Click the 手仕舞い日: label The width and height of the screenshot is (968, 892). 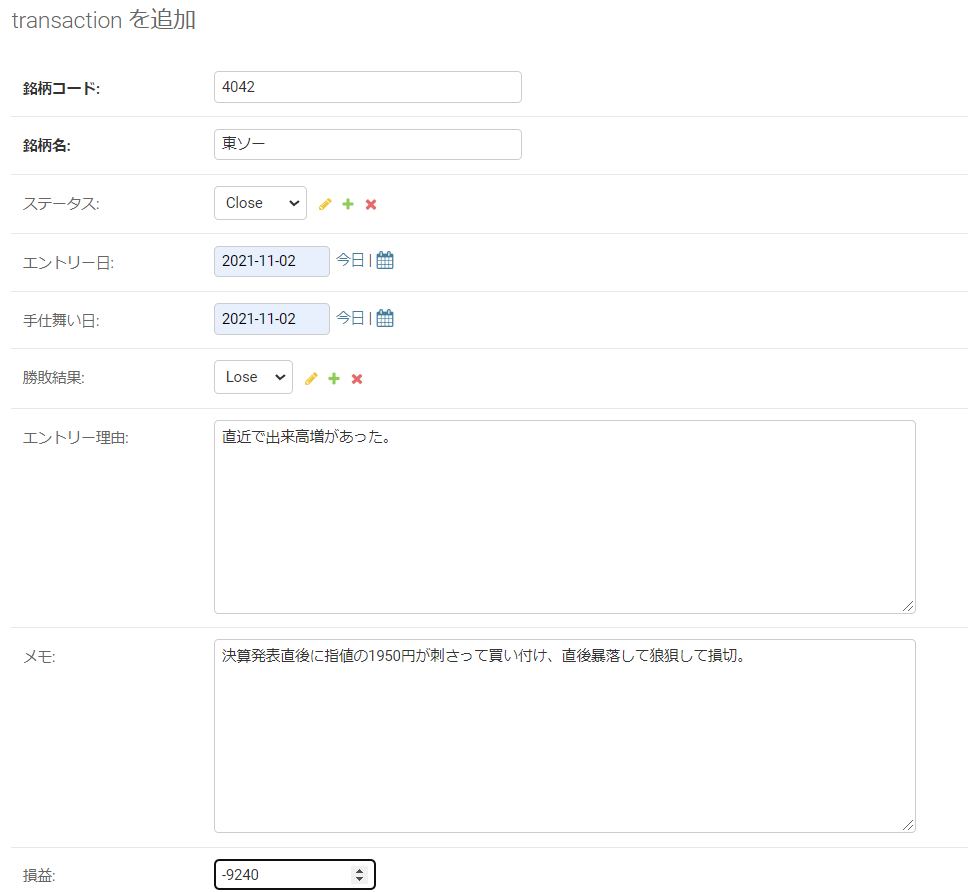tap(61, 321)
